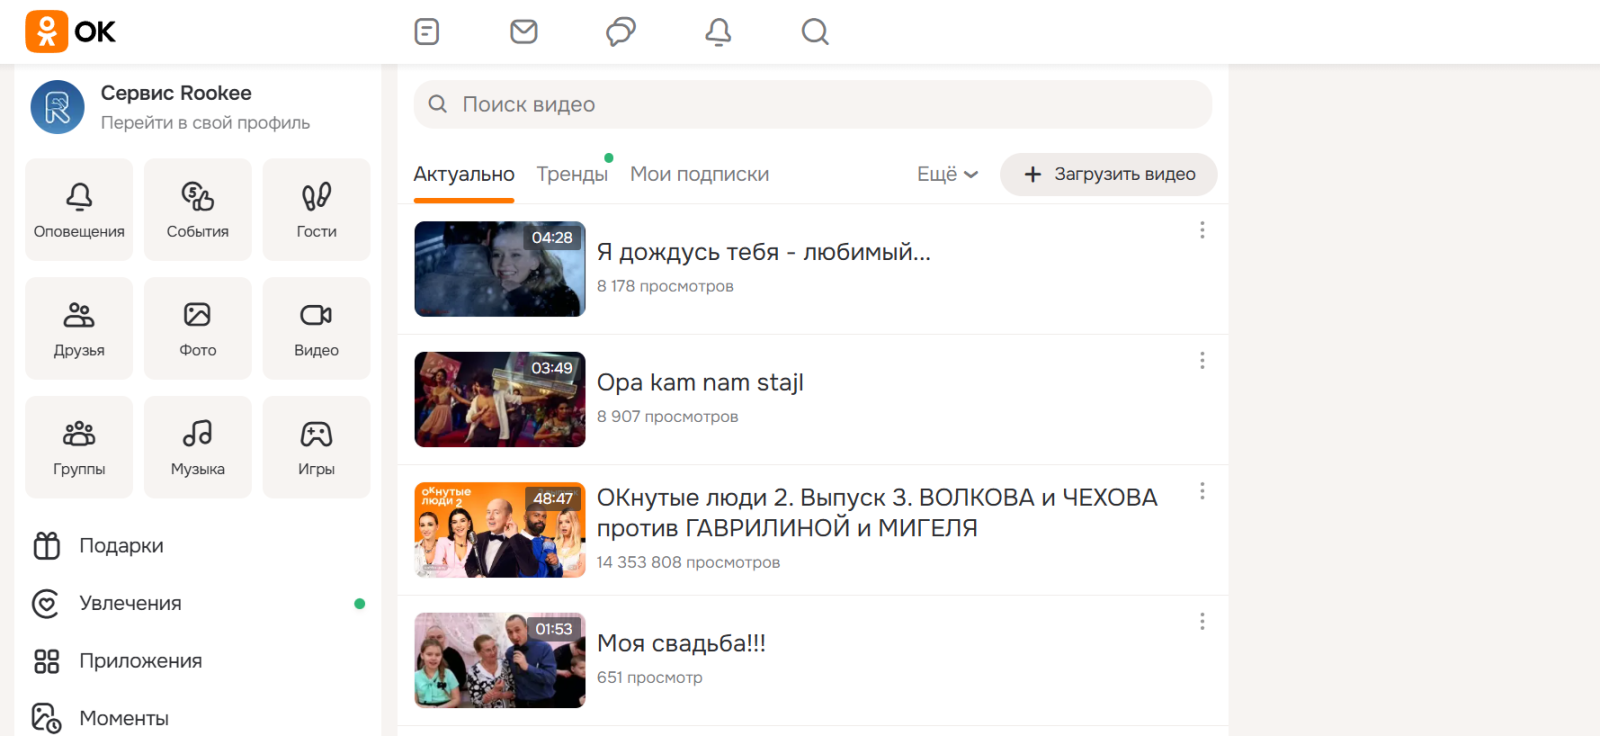This screenshot has width=1600, height=736.
Task: Open the Группы tile
Action: [x=79, y=447]
